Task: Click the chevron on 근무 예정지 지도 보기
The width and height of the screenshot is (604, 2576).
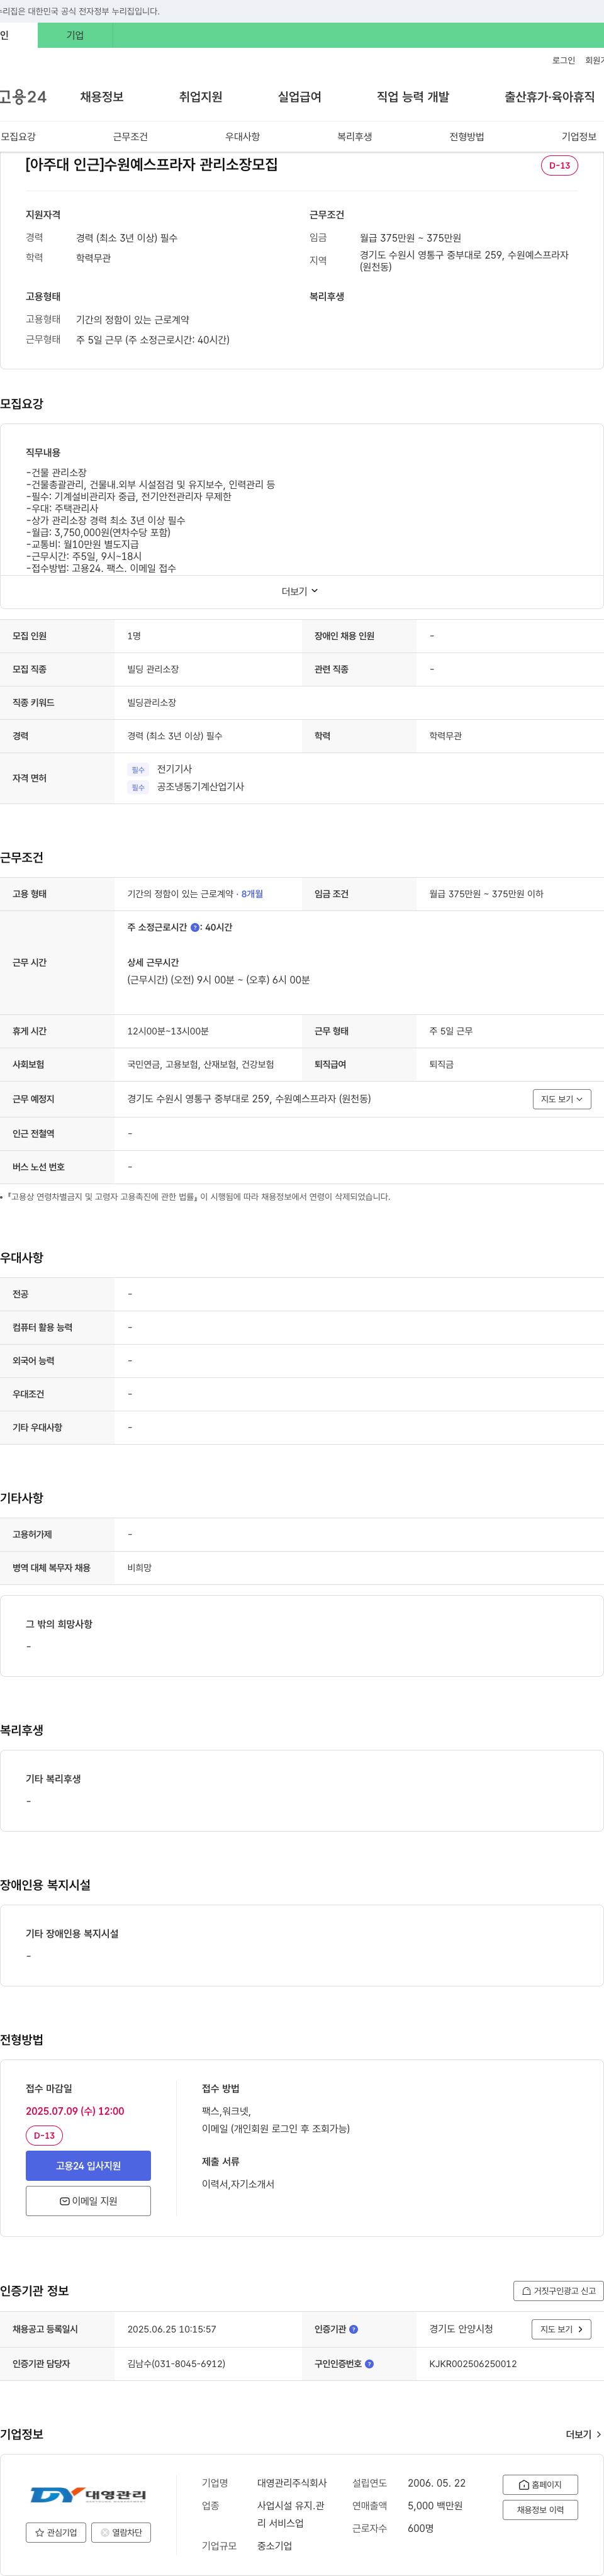Action: (x=579, y=1099)
